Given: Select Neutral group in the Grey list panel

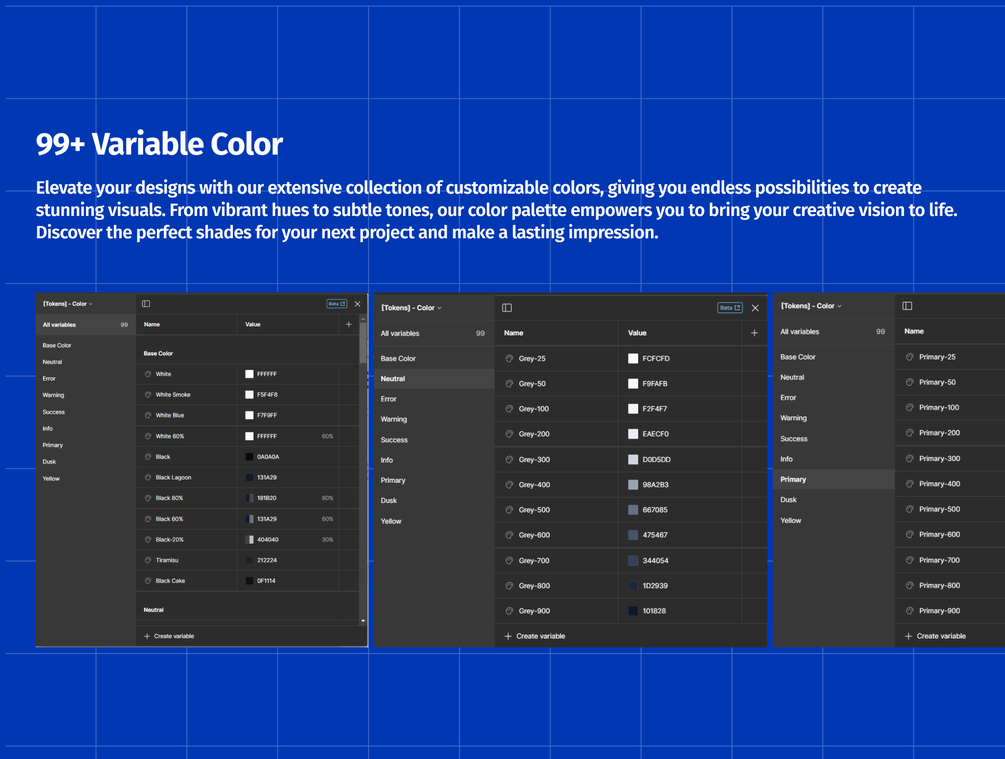Looking at the screenshot, I should [435, 379].
